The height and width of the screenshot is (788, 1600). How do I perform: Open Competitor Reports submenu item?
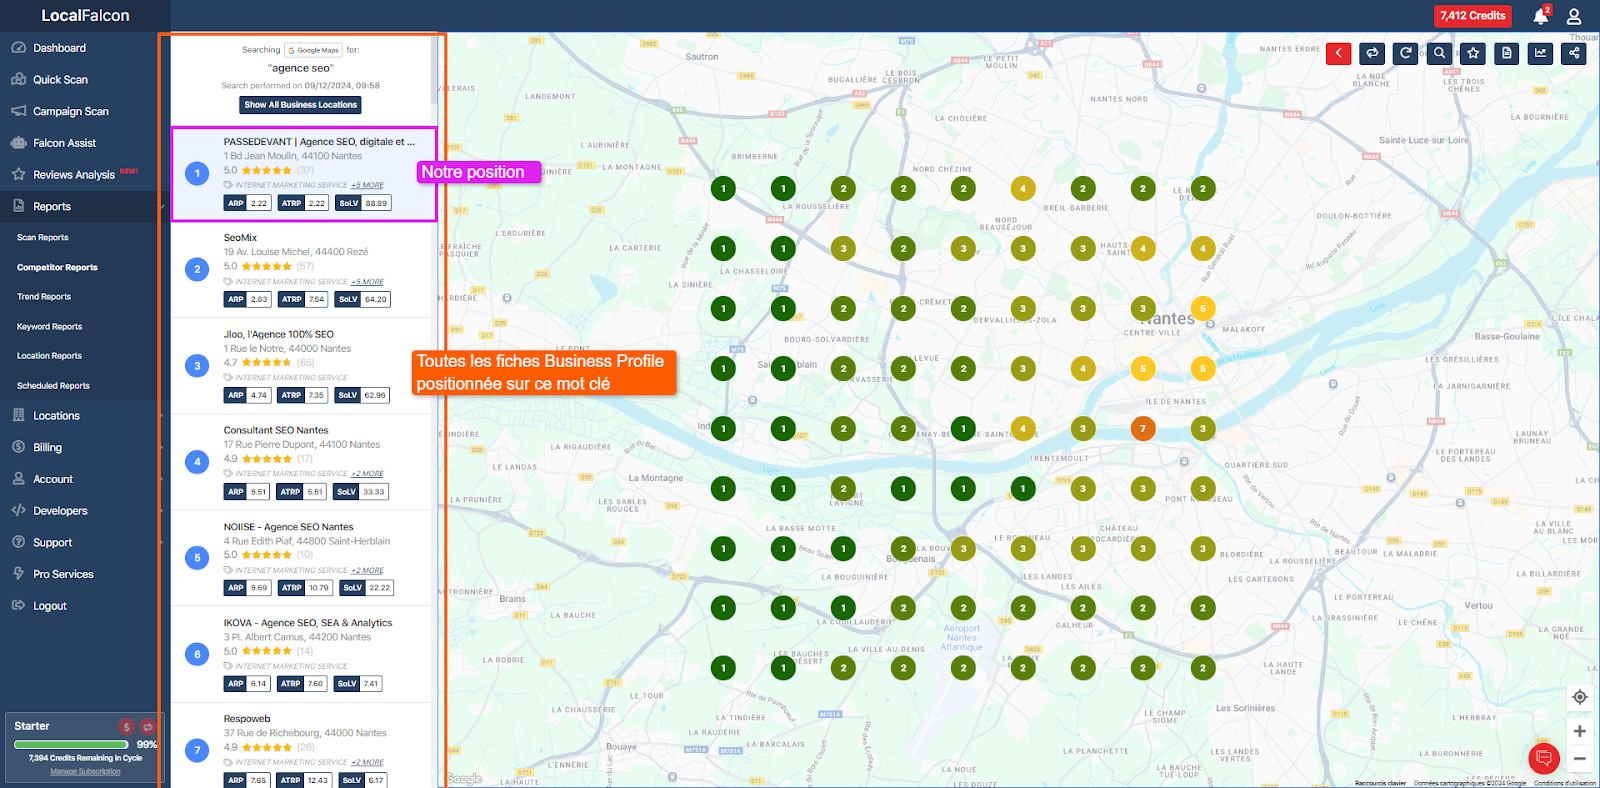(57, 267)
